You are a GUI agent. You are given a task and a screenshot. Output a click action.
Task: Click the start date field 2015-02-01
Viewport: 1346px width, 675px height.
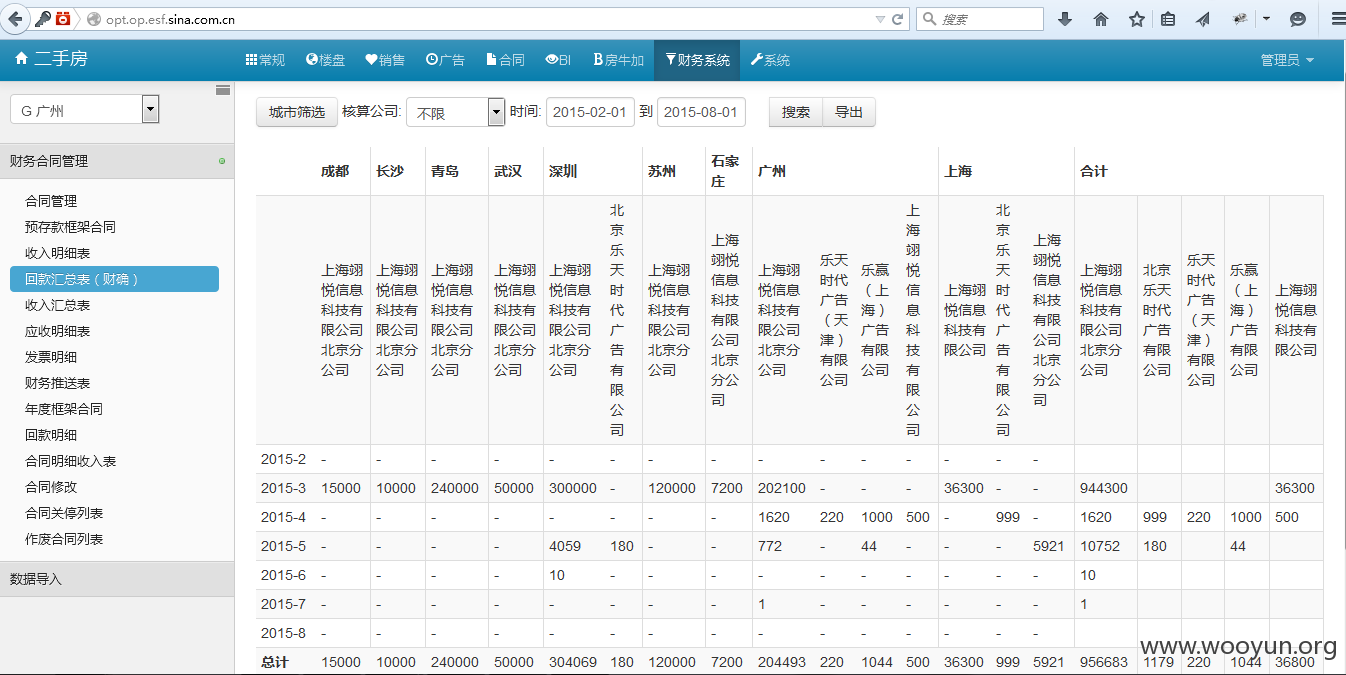pos(590,112)
